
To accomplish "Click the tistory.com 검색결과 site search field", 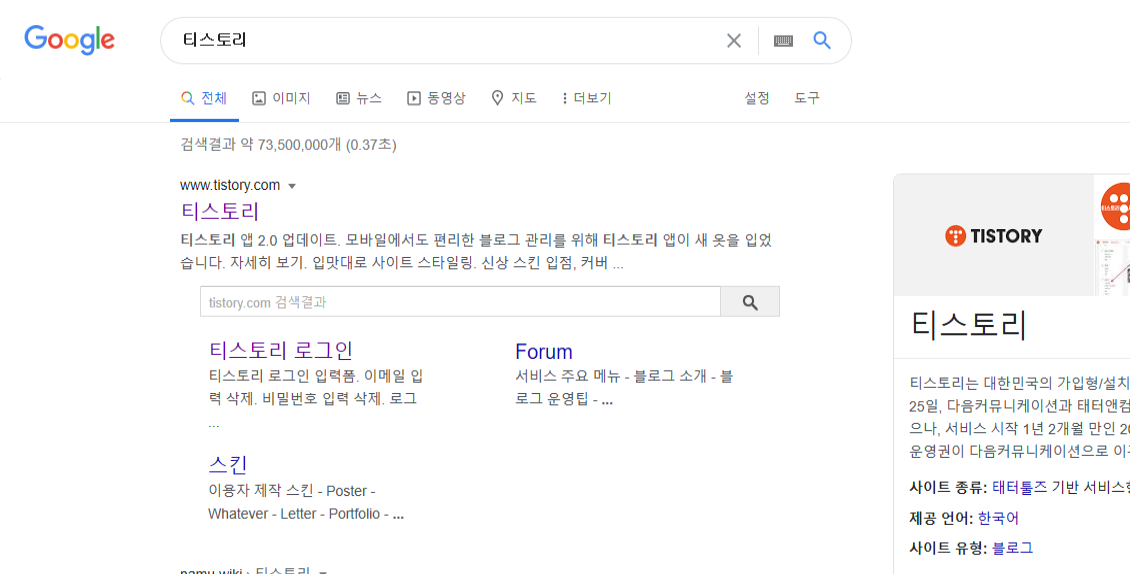I will [x=460, y=301].
